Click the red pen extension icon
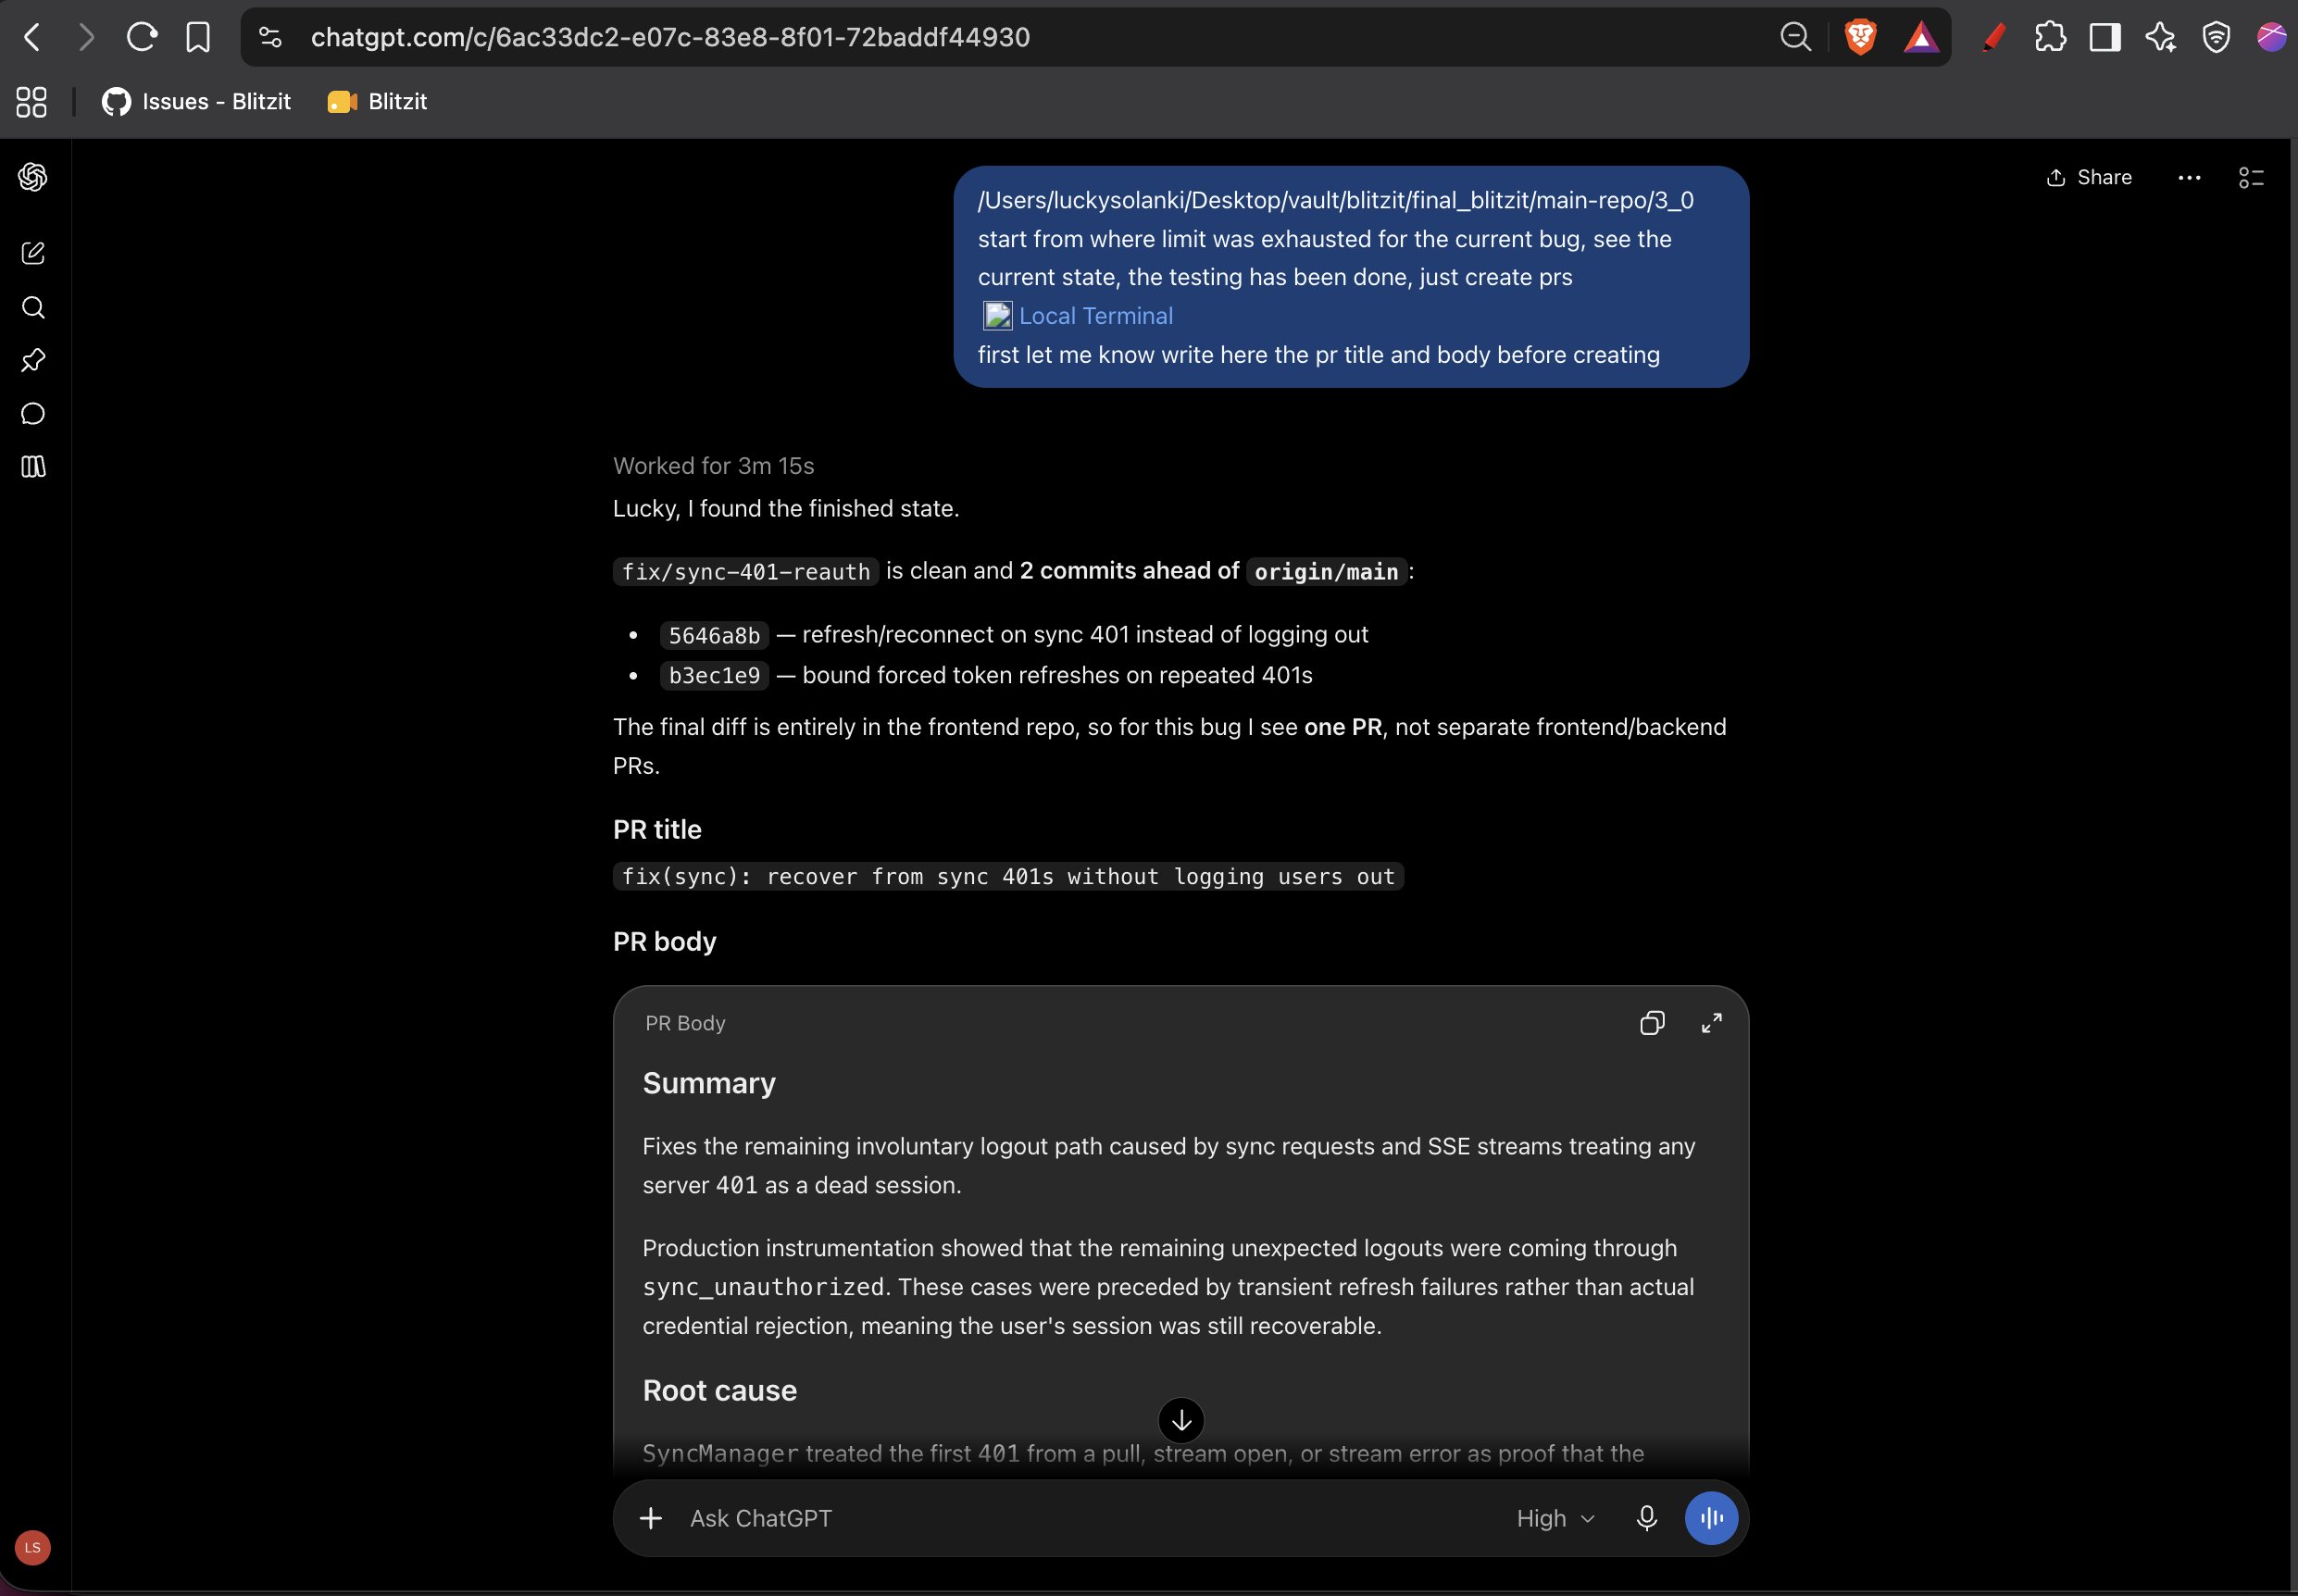This screenshot has height=1596, width=2298. [1994, 38]
